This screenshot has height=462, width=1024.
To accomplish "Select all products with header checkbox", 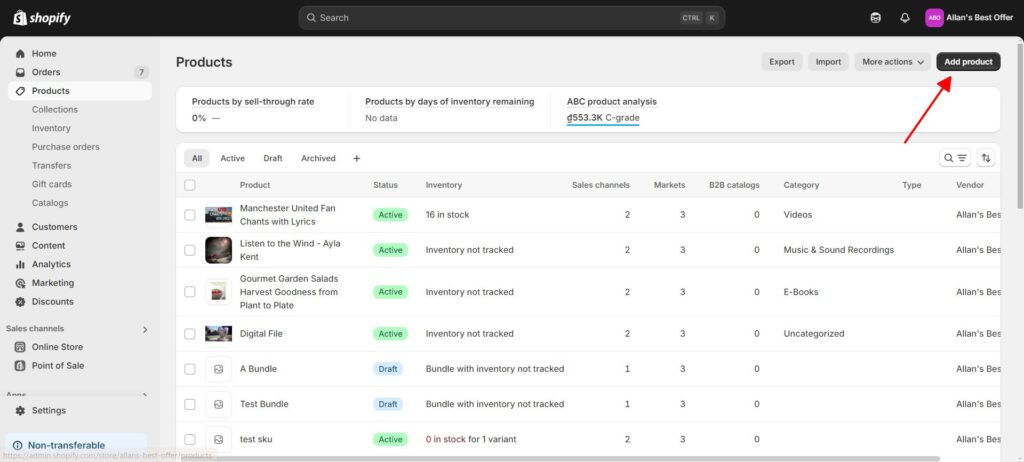I will click(x=190, y=185).
